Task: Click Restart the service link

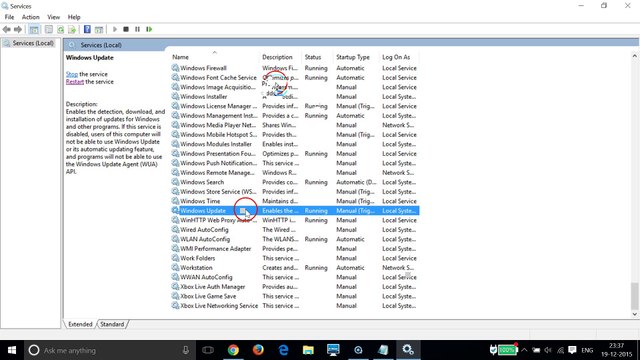Action: (x=75, y=82)
